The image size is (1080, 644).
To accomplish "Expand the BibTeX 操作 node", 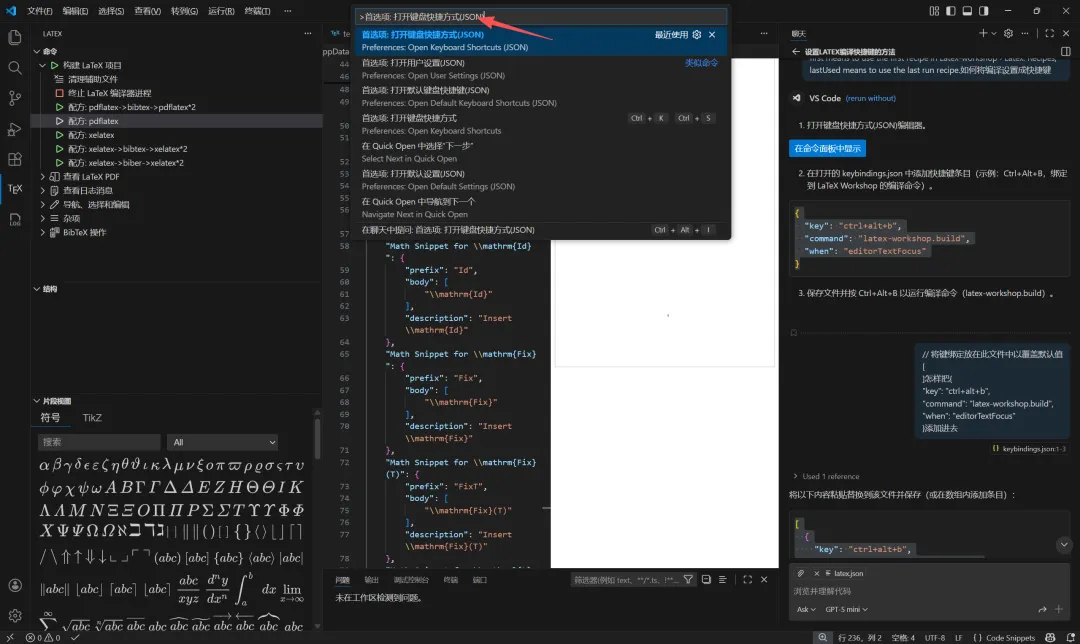I will click(43, 233).
